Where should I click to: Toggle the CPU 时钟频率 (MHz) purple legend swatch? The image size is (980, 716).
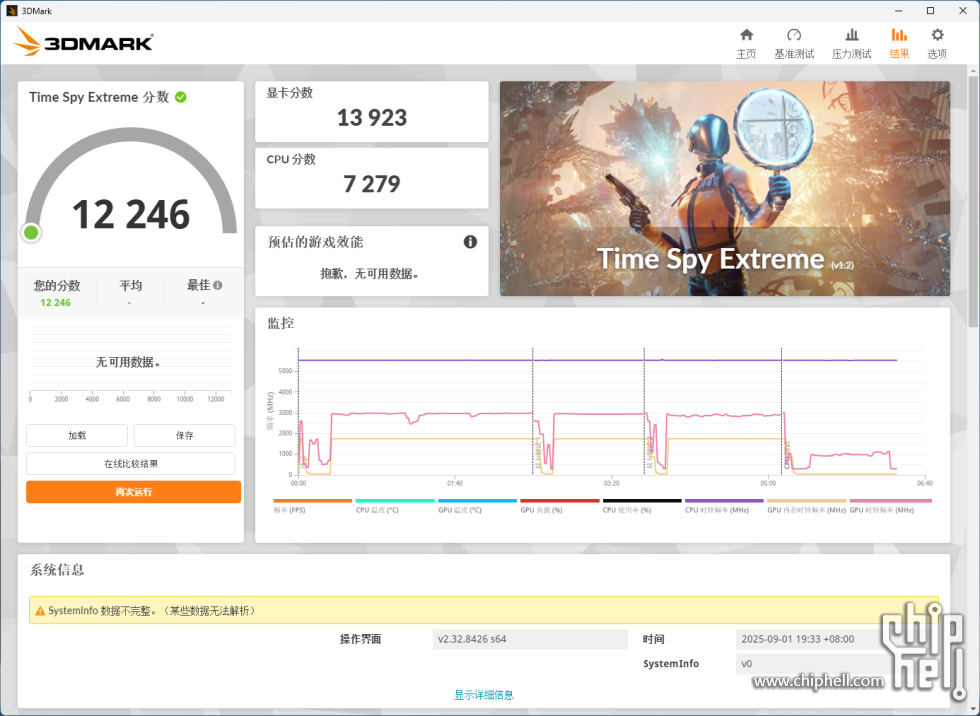(x=724, y=501)
